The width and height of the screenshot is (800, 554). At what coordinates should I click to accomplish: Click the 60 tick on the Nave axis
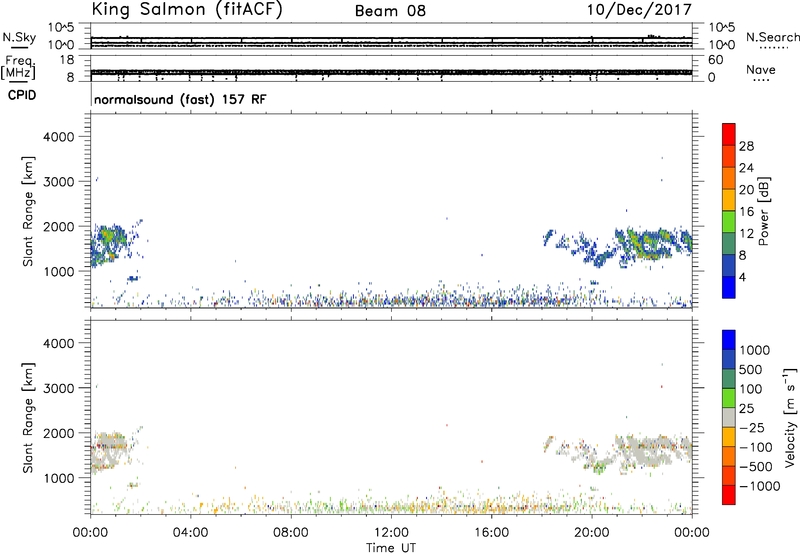[x=715, y=60]
